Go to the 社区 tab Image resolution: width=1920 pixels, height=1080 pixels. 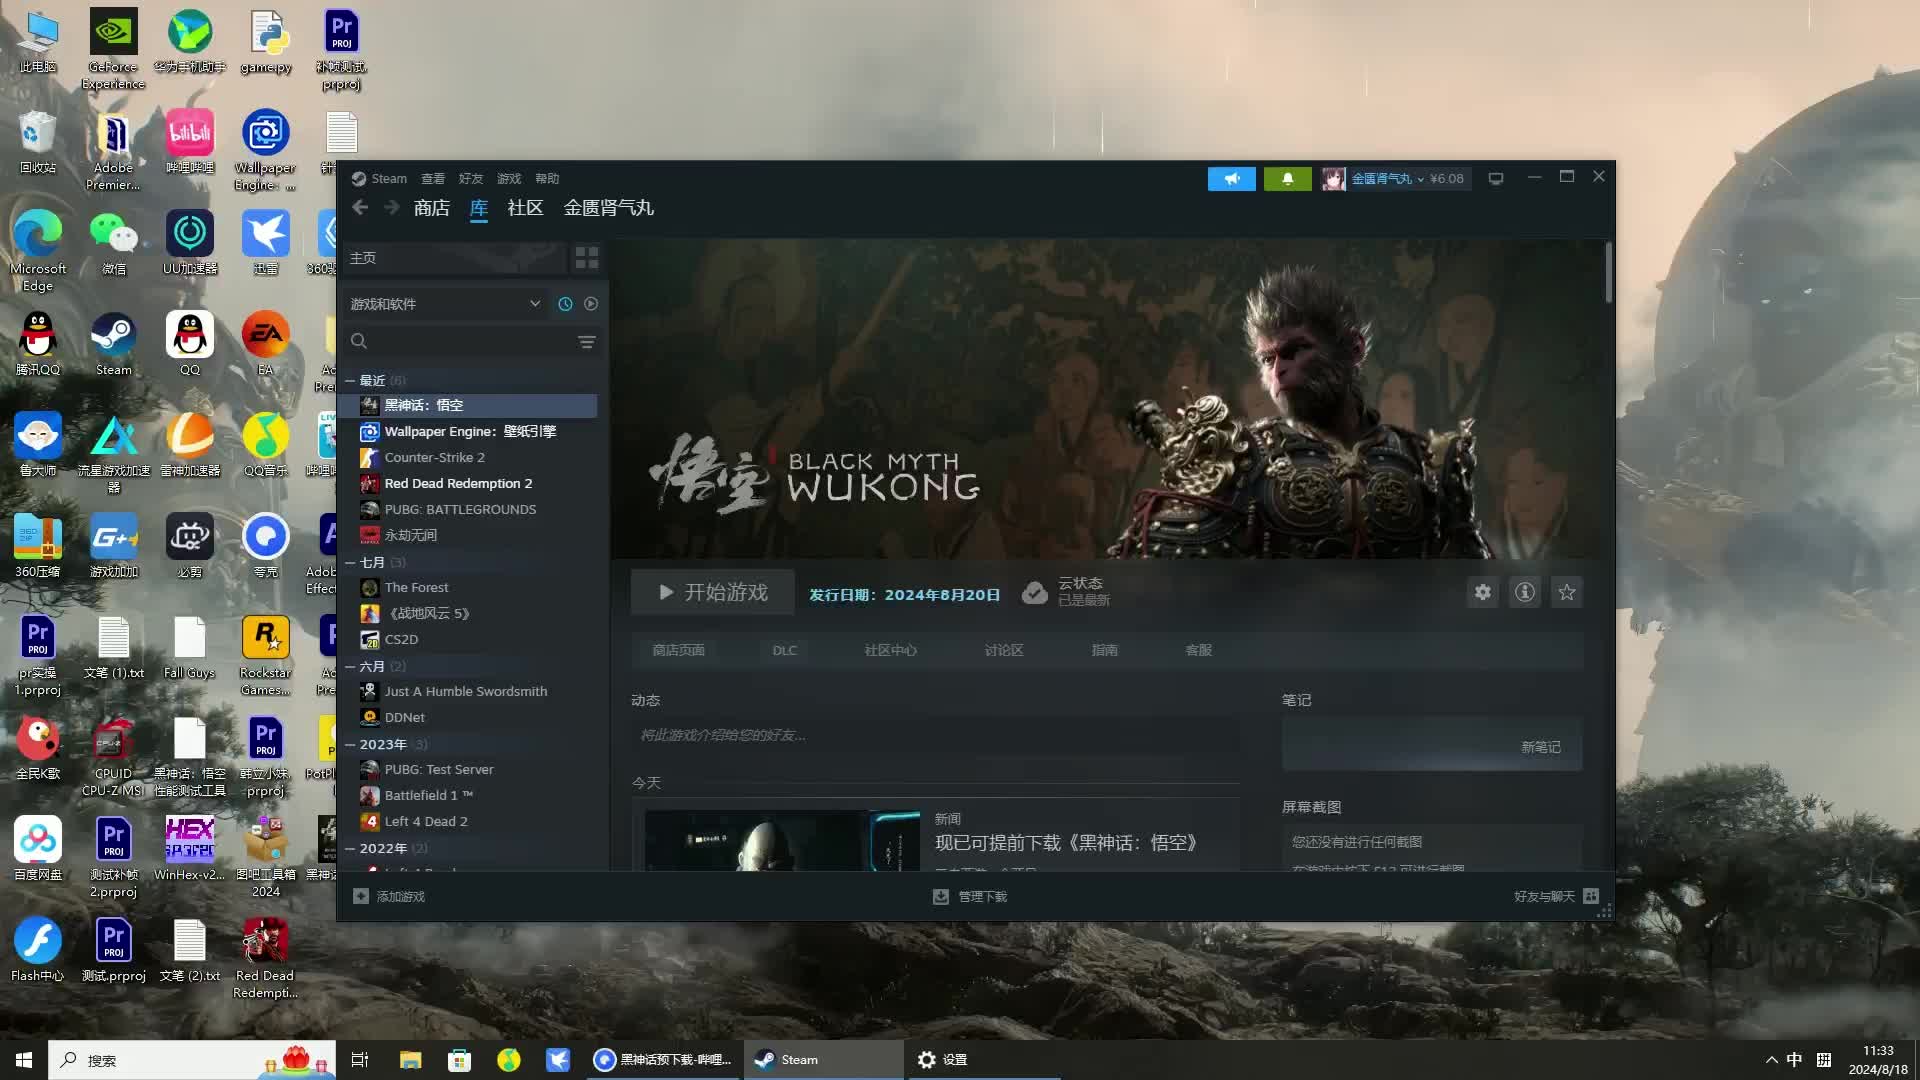pos(525,207)
